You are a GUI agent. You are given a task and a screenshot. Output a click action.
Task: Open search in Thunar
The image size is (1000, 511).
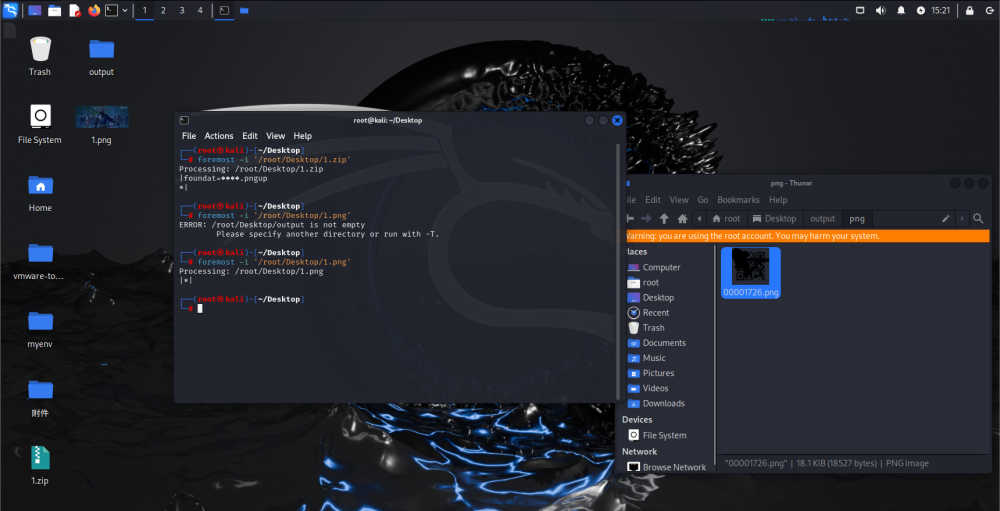[x=978, y=219]
